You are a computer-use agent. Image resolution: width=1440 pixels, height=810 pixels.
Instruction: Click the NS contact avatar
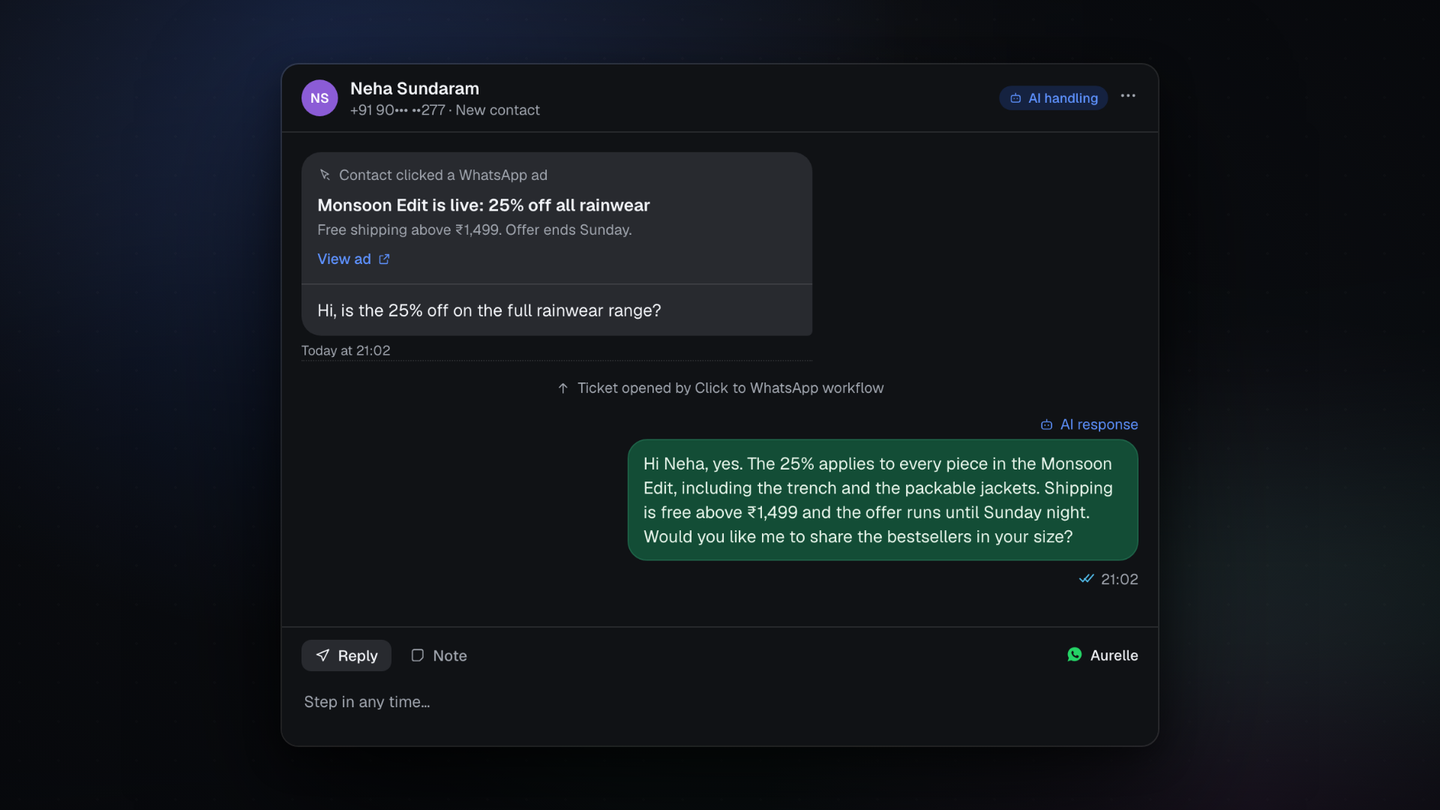tap(319, 98)
